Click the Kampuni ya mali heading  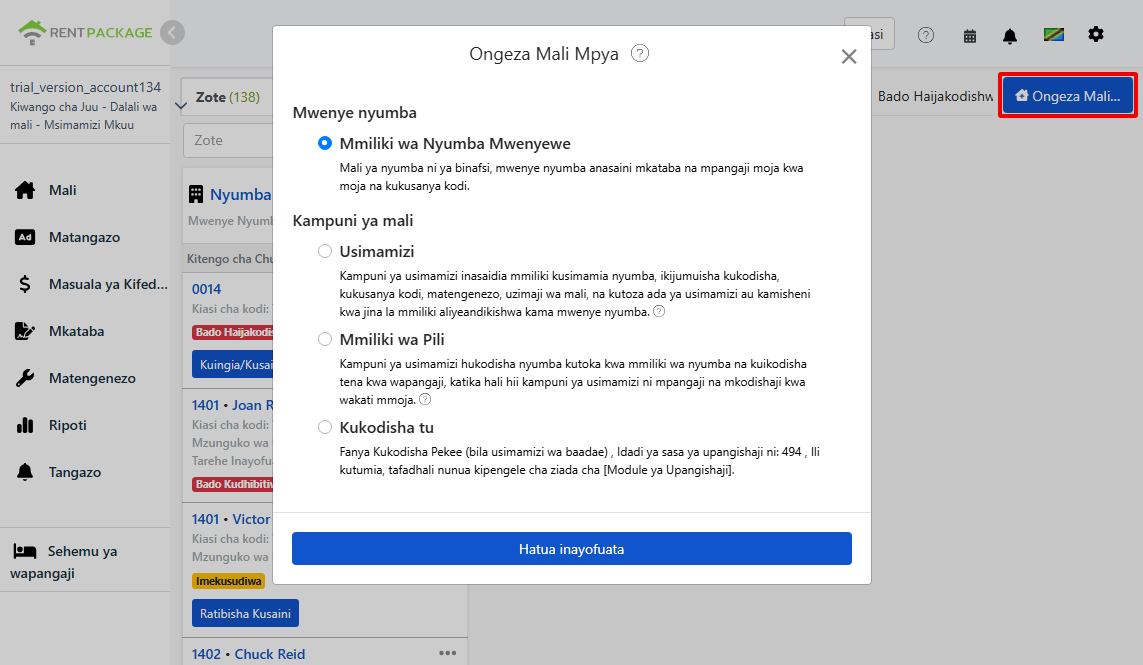[353, 221]
